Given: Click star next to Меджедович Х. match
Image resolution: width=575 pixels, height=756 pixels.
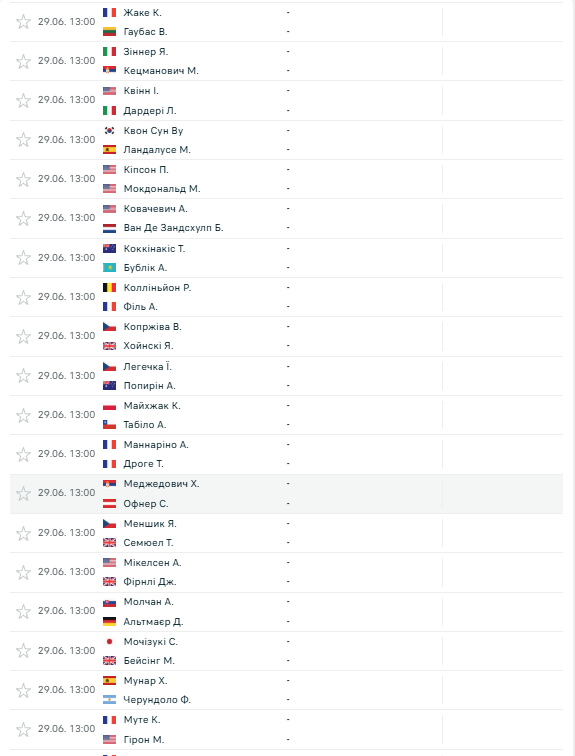Looking at the screenshot, I should 23,493.
